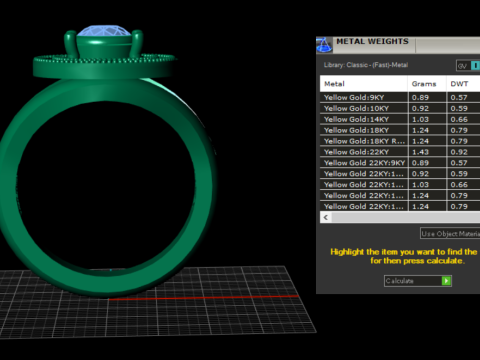Screen dimensions: 480x360
Task: Click the horizontal scrollbar left arrow
Action: (326, 217)
